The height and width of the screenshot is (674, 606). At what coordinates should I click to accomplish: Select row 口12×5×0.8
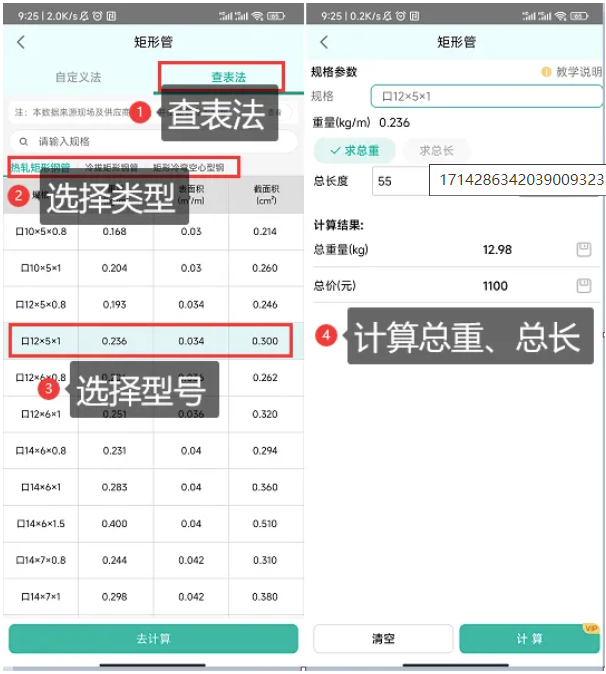click(x=153, y=305)
